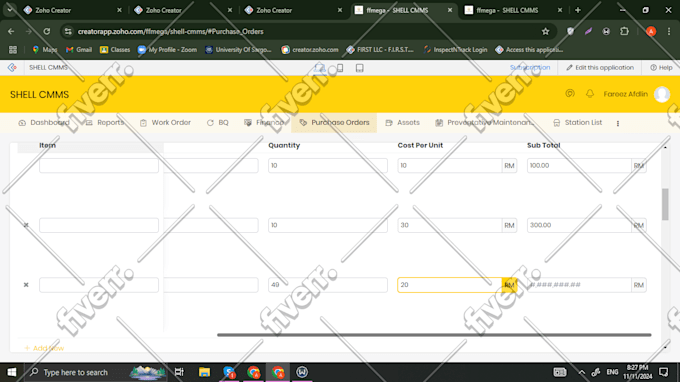Go back to the previous page
Image resolution: width=680 pixels, height=382 pixels.
11,31
